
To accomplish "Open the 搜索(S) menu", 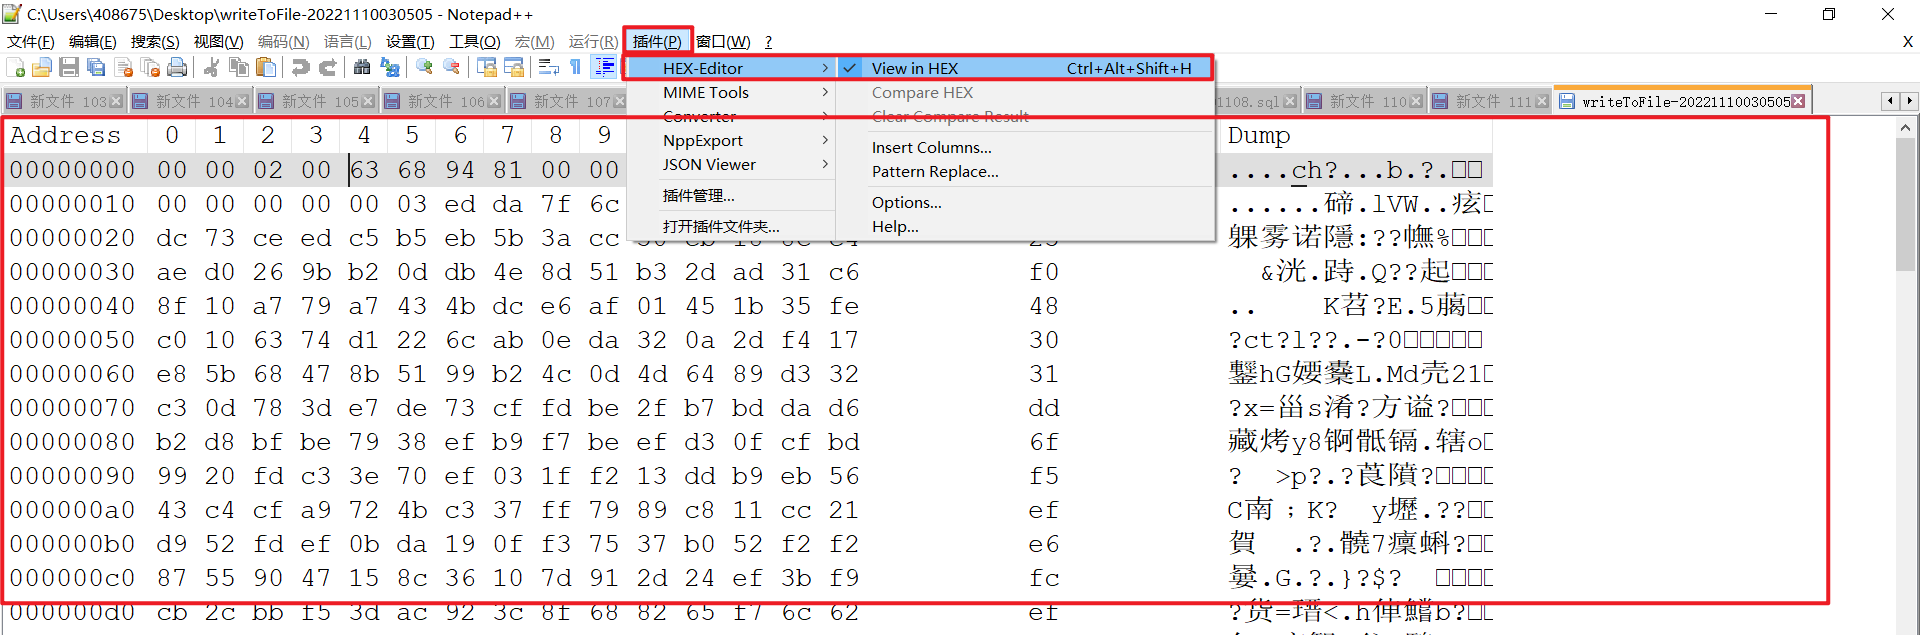I will pyautogui.click(x=155, y=41).
